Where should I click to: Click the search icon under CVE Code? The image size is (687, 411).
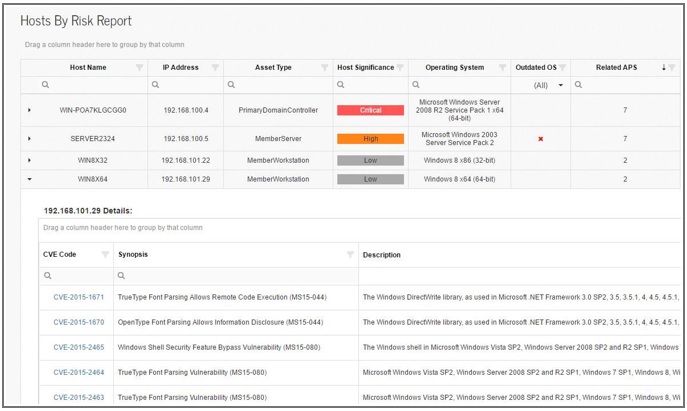click(x=48, y=276)
